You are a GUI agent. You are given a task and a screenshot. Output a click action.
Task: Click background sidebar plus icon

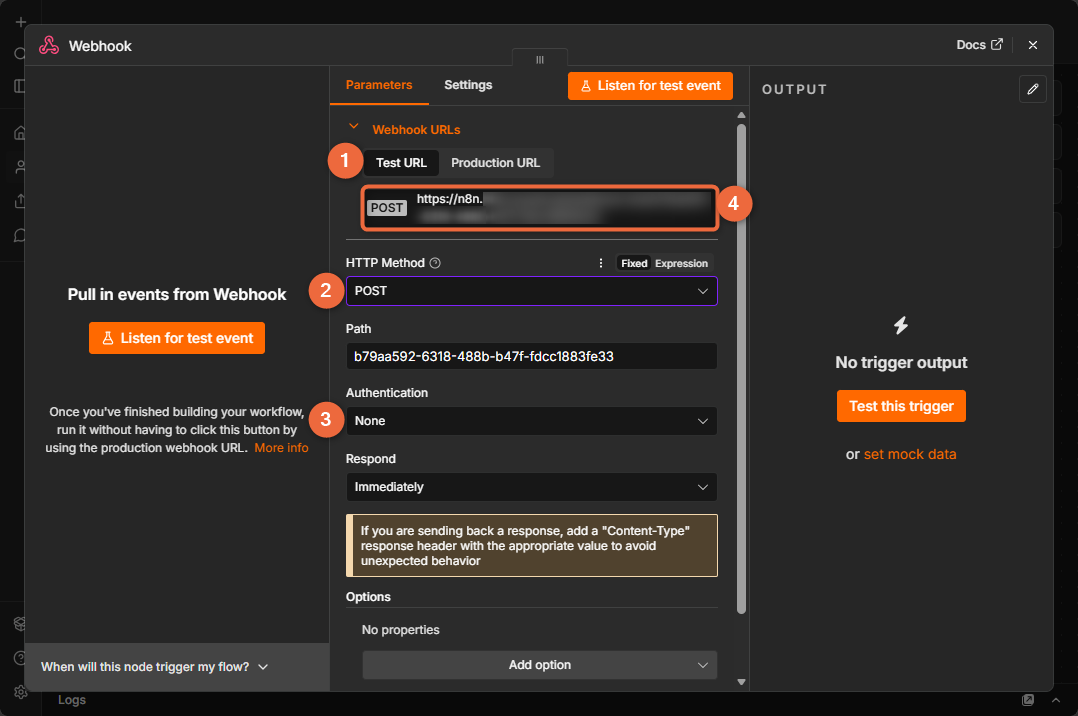coord(21,22)
